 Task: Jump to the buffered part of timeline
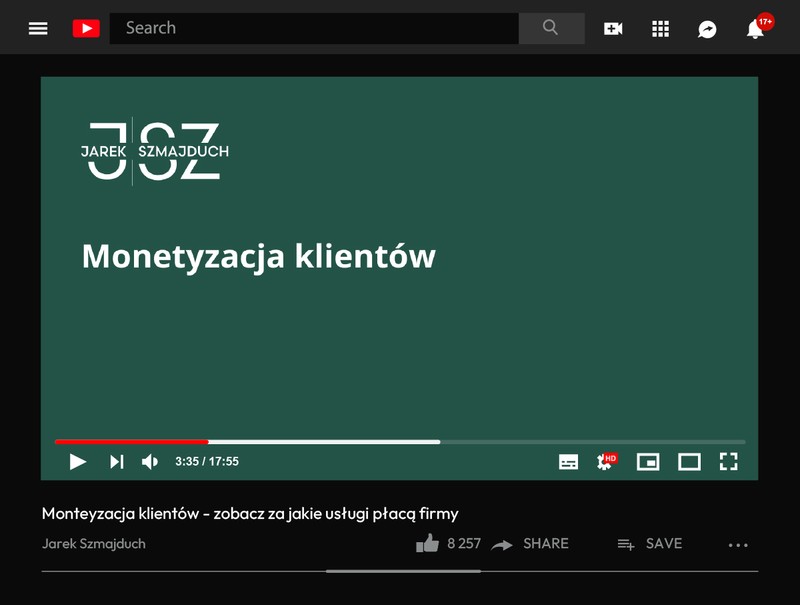click(324, 442)
